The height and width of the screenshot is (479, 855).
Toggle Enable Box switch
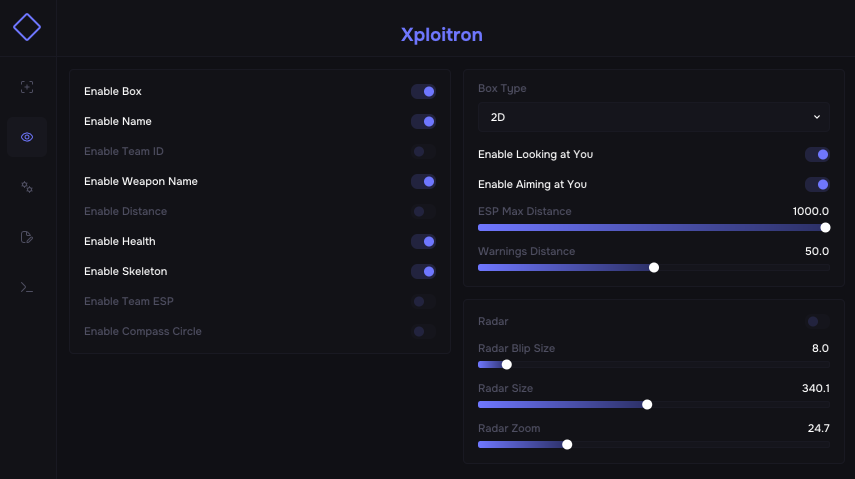point(423,92)
